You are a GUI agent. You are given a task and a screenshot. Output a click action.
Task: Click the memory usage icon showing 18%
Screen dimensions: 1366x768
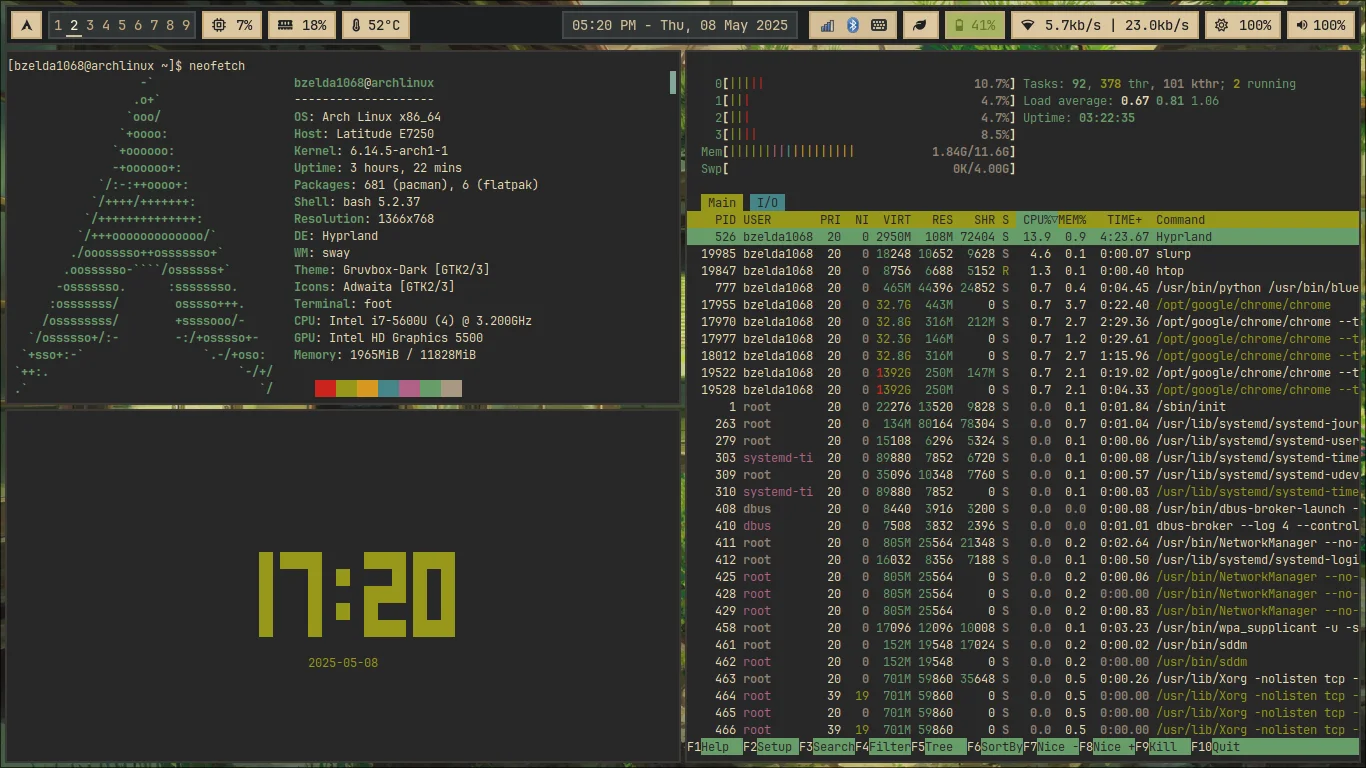click(x=285, y=25)
